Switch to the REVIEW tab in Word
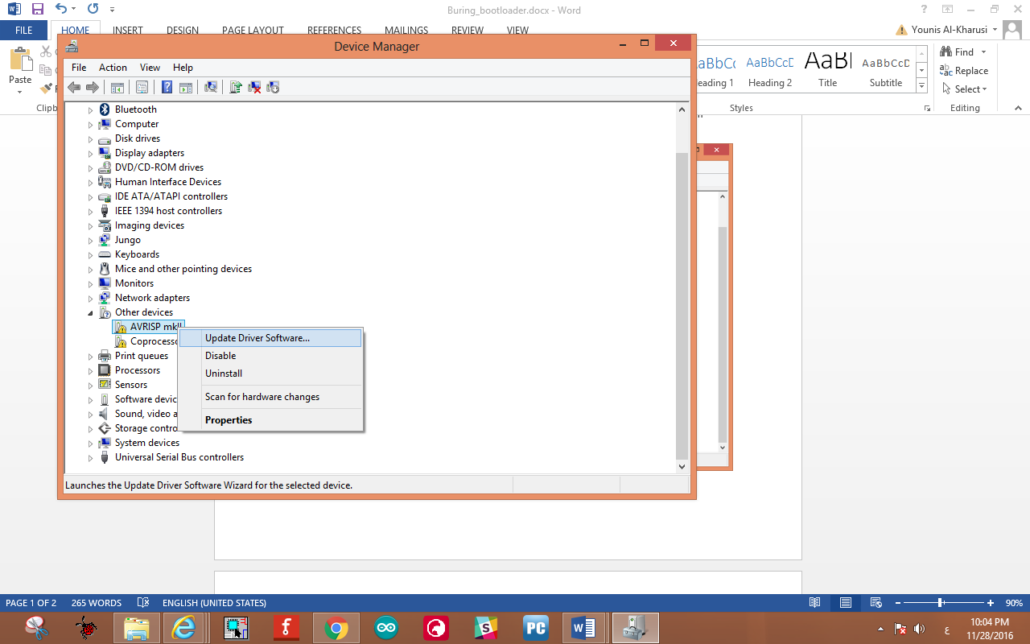 point(467,30)
